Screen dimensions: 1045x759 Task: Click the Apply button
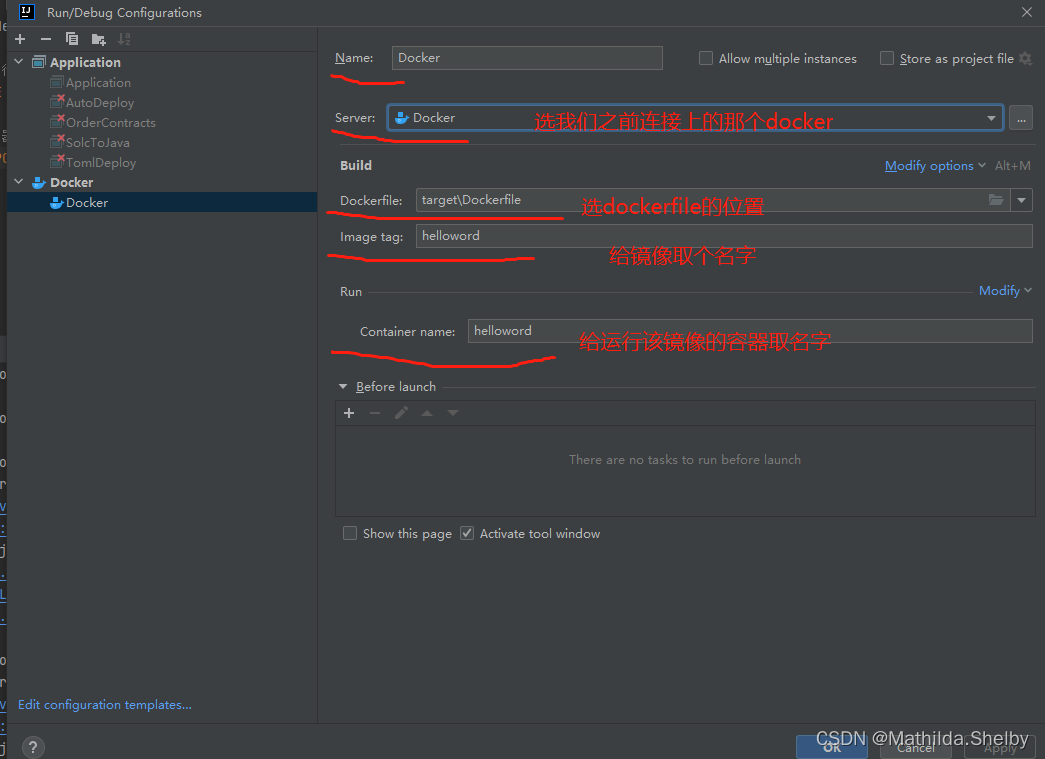[1000, 747]
